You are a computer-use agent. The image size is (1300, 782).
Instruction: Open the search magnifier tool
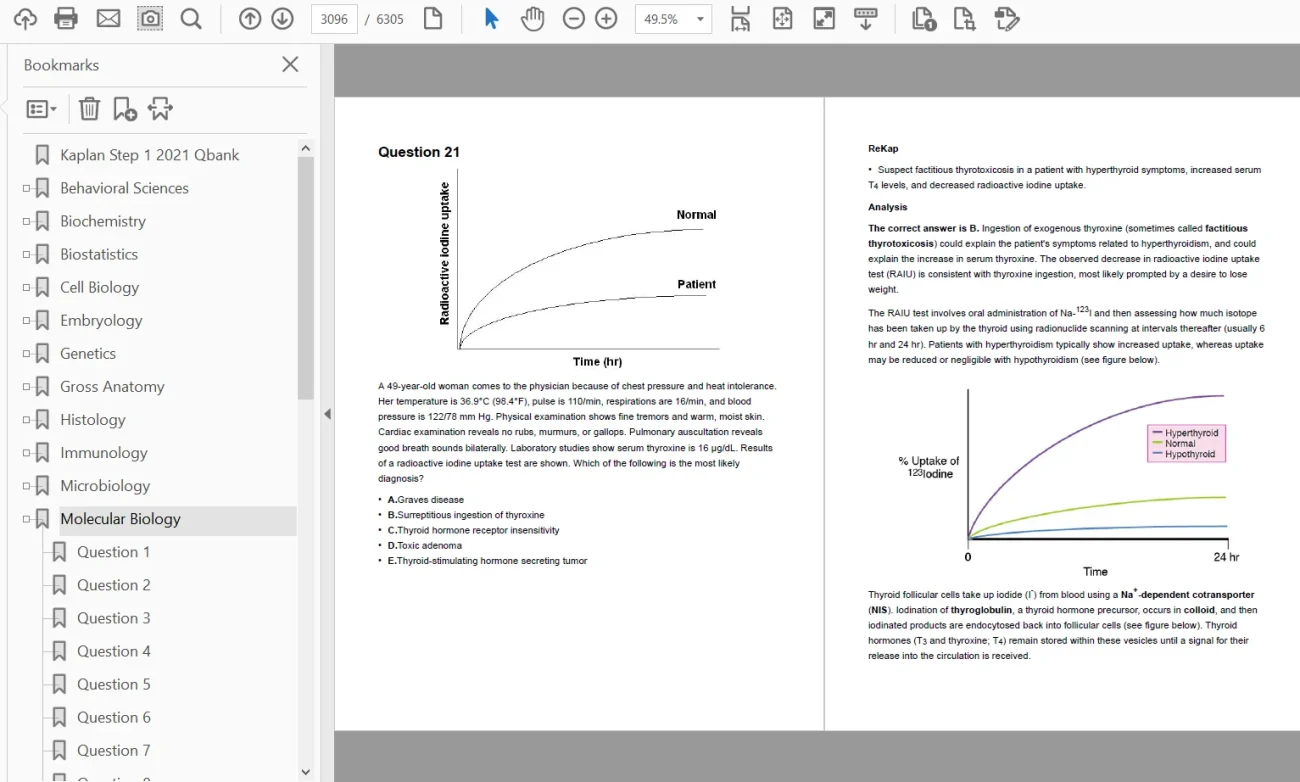tap(191, 18)
